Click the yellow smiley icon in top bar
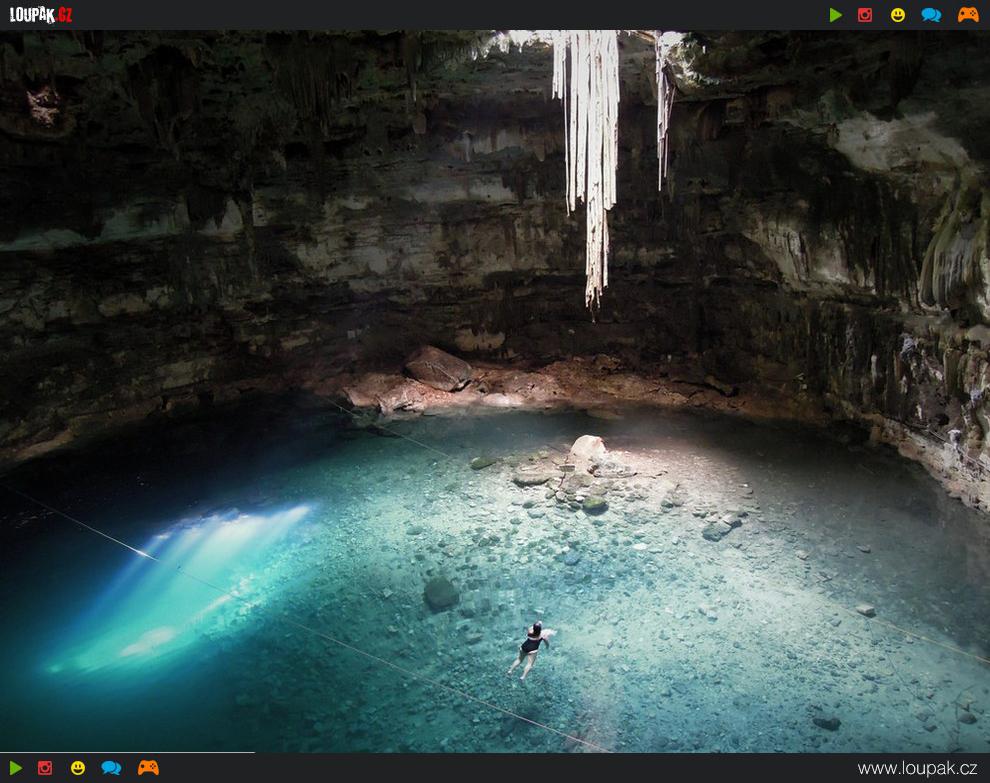Screen dimensions: 990x783 pyautogui.click(x=897, y=15)
